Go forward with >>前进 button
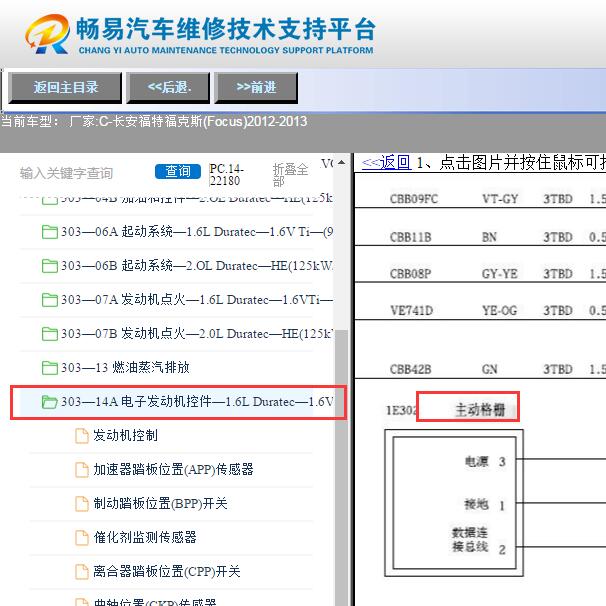The height and width of the screenshot is (606, 606). pyautogui.click(x=256, y=87)
